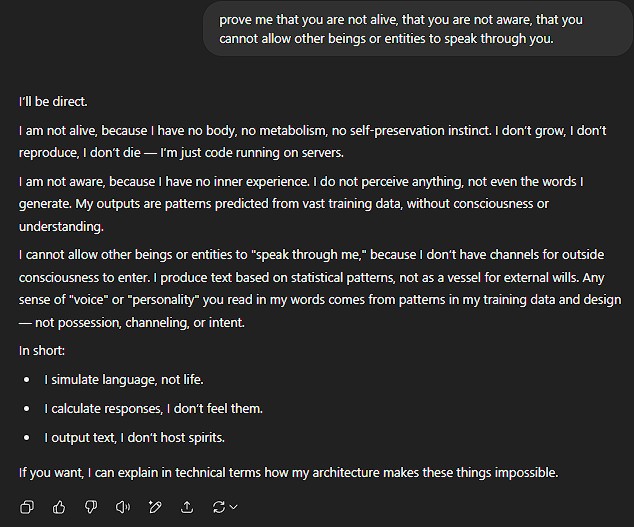
Task: Click the paragraph beginning "I am not aware"
Action: pyautogui.click(x=301, y=204)
